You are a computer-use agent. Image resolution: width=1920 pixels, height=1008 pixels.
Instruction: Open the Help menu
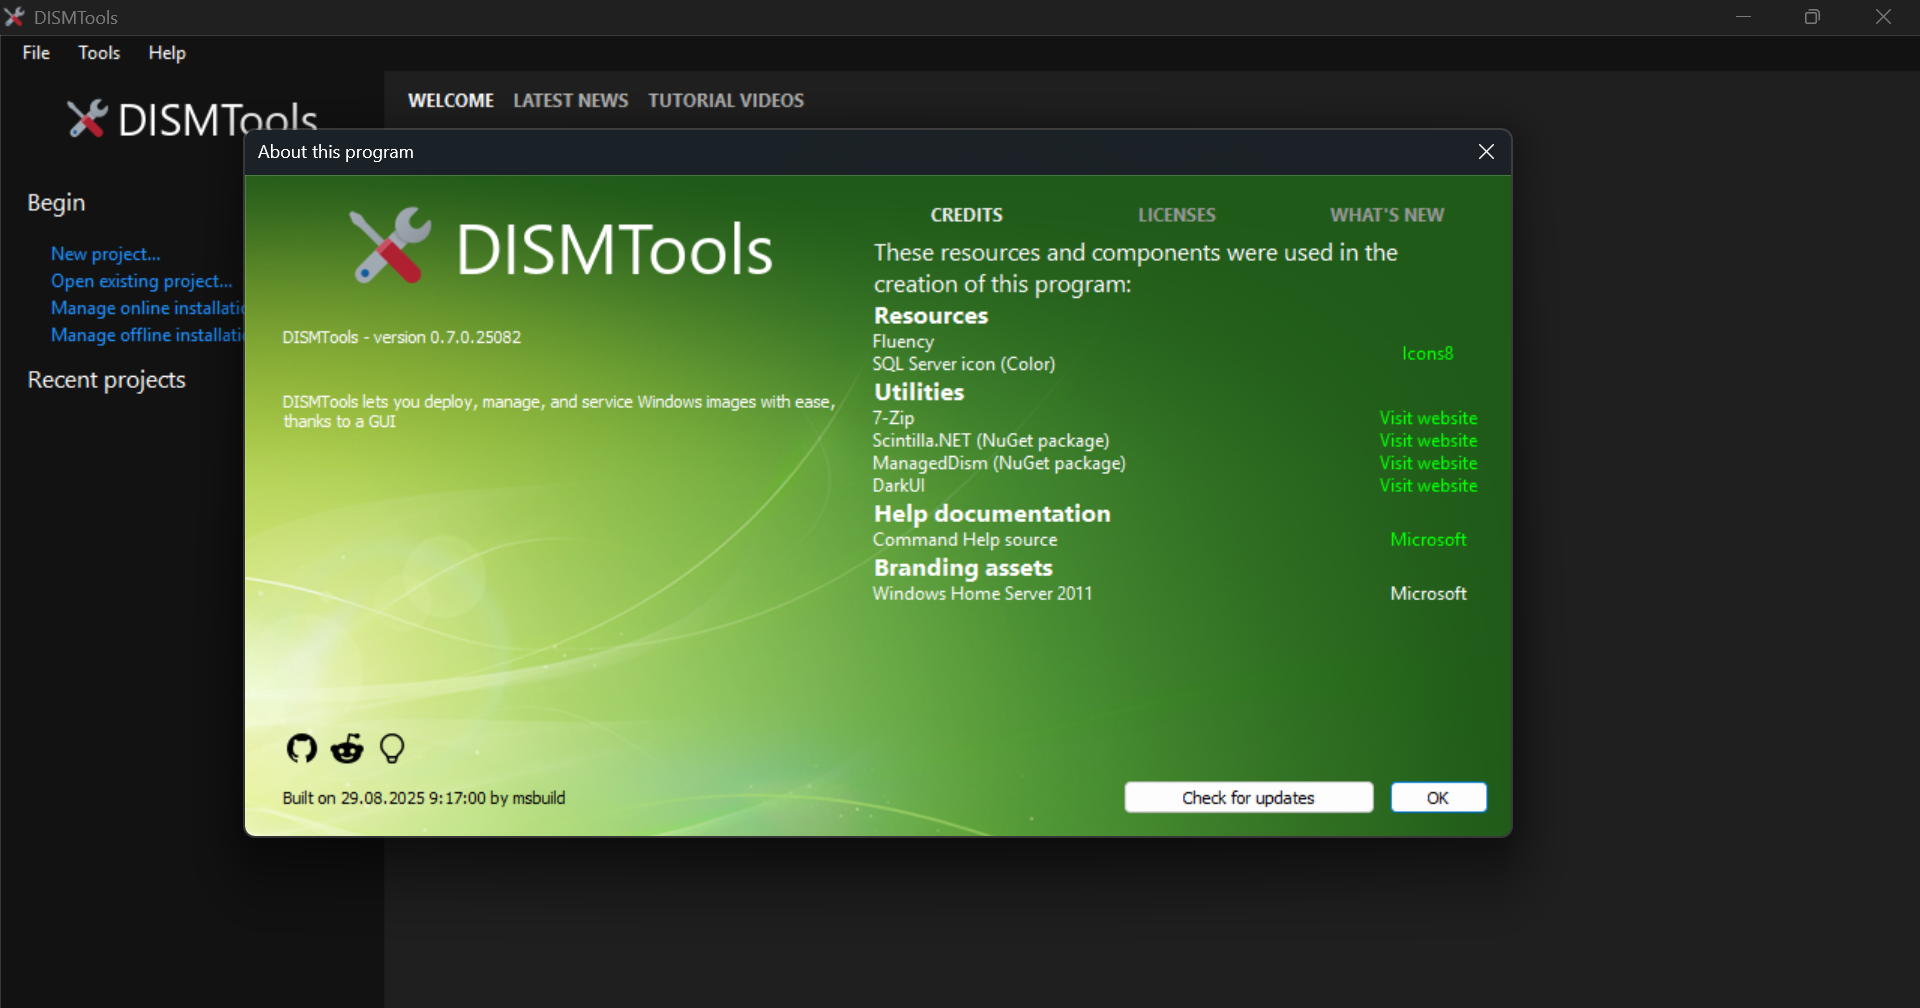167,53
